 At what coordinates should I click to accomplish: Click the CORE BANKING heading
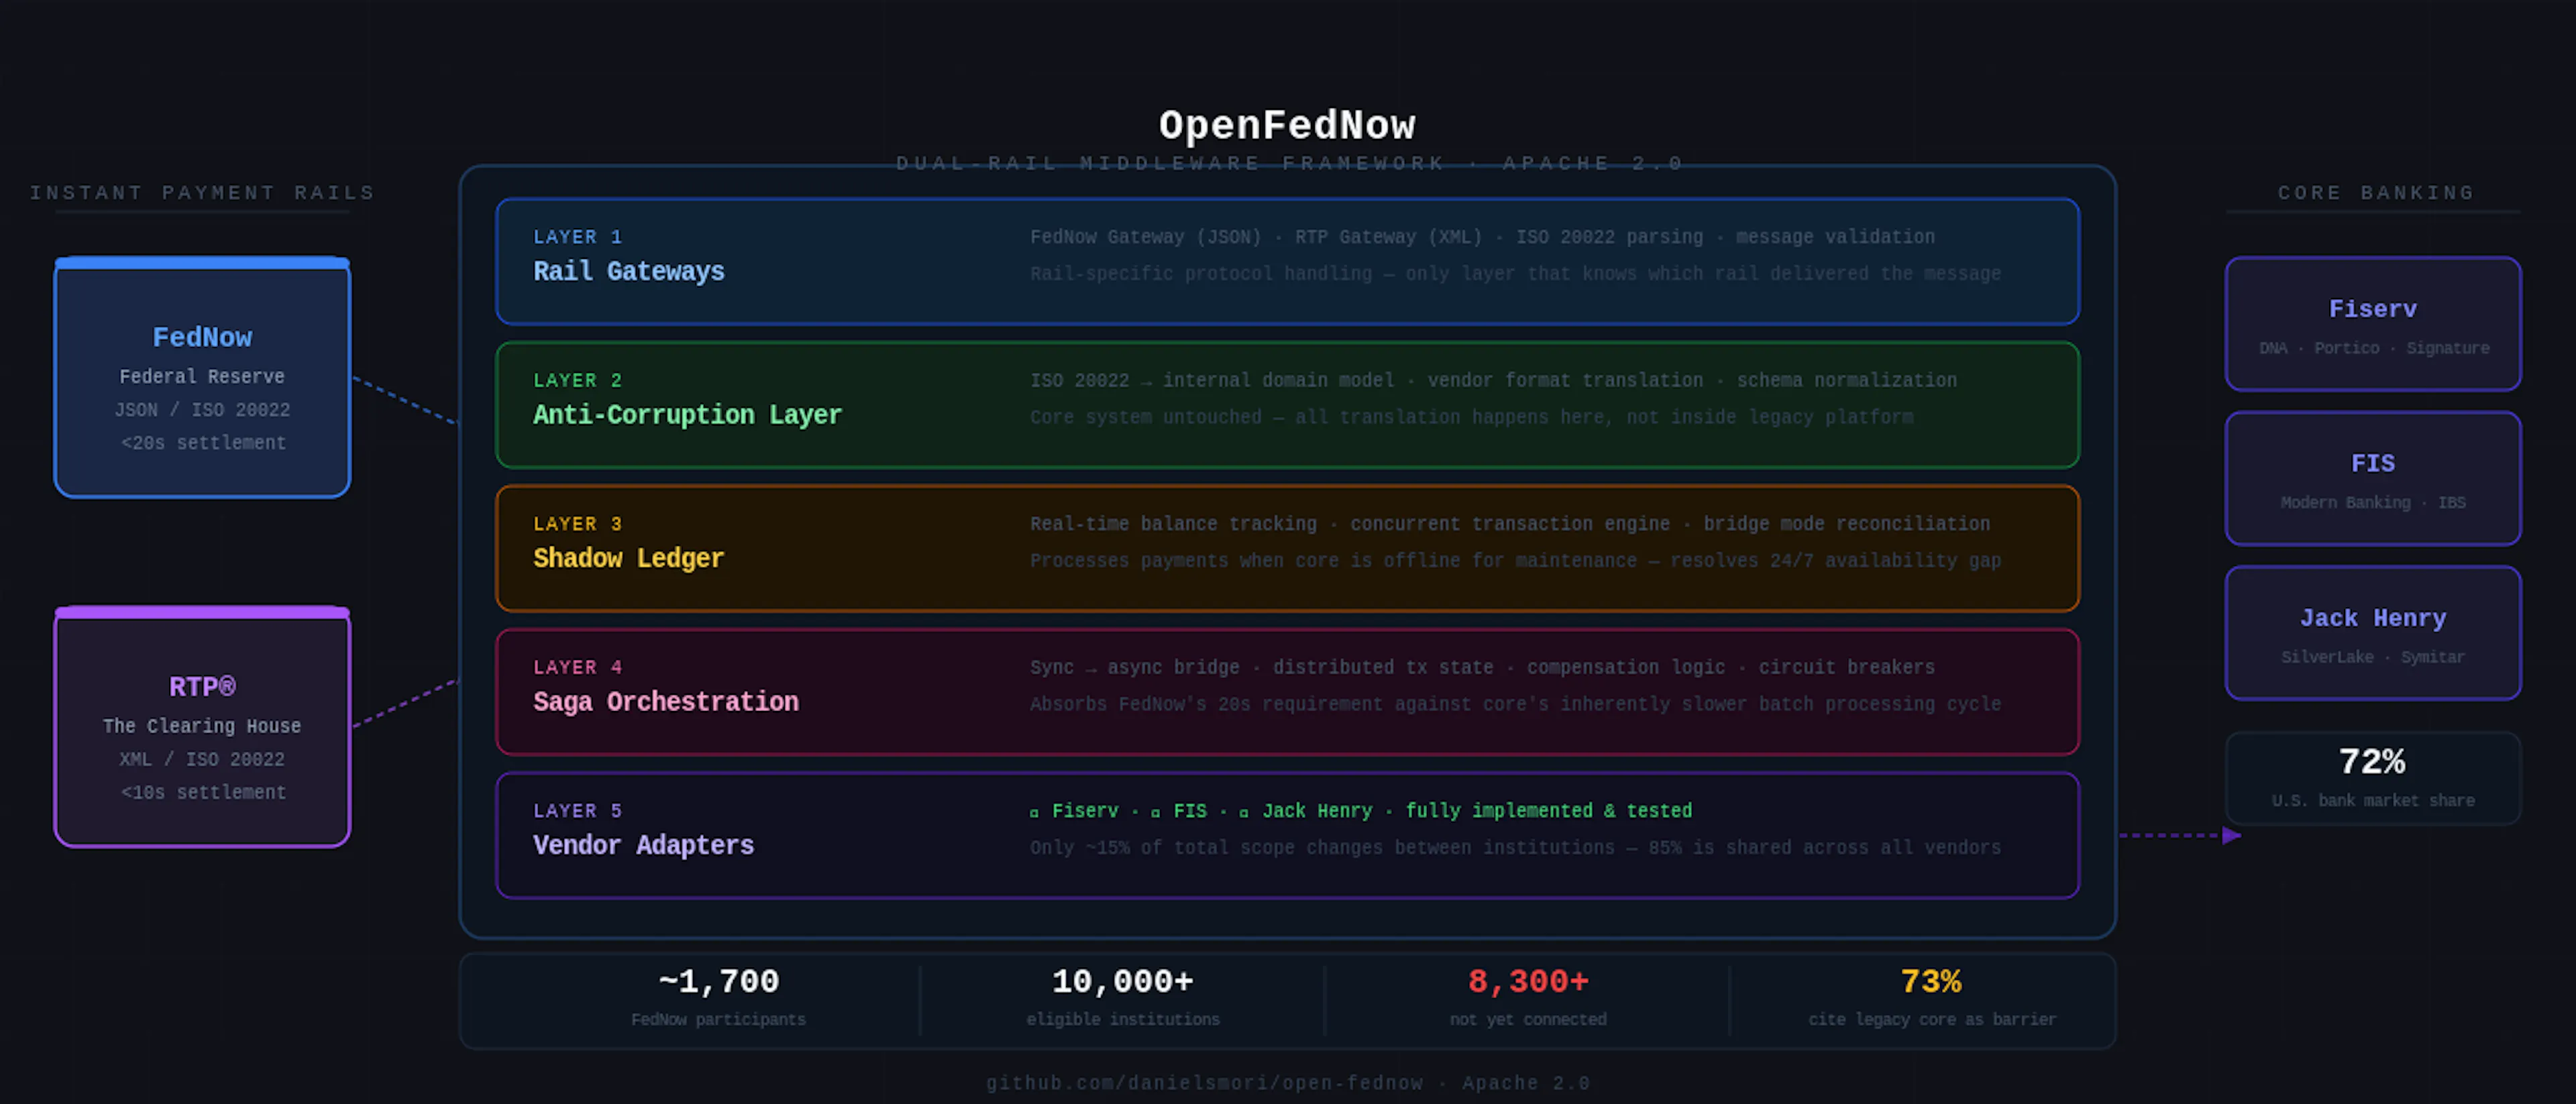[2376, 192]
